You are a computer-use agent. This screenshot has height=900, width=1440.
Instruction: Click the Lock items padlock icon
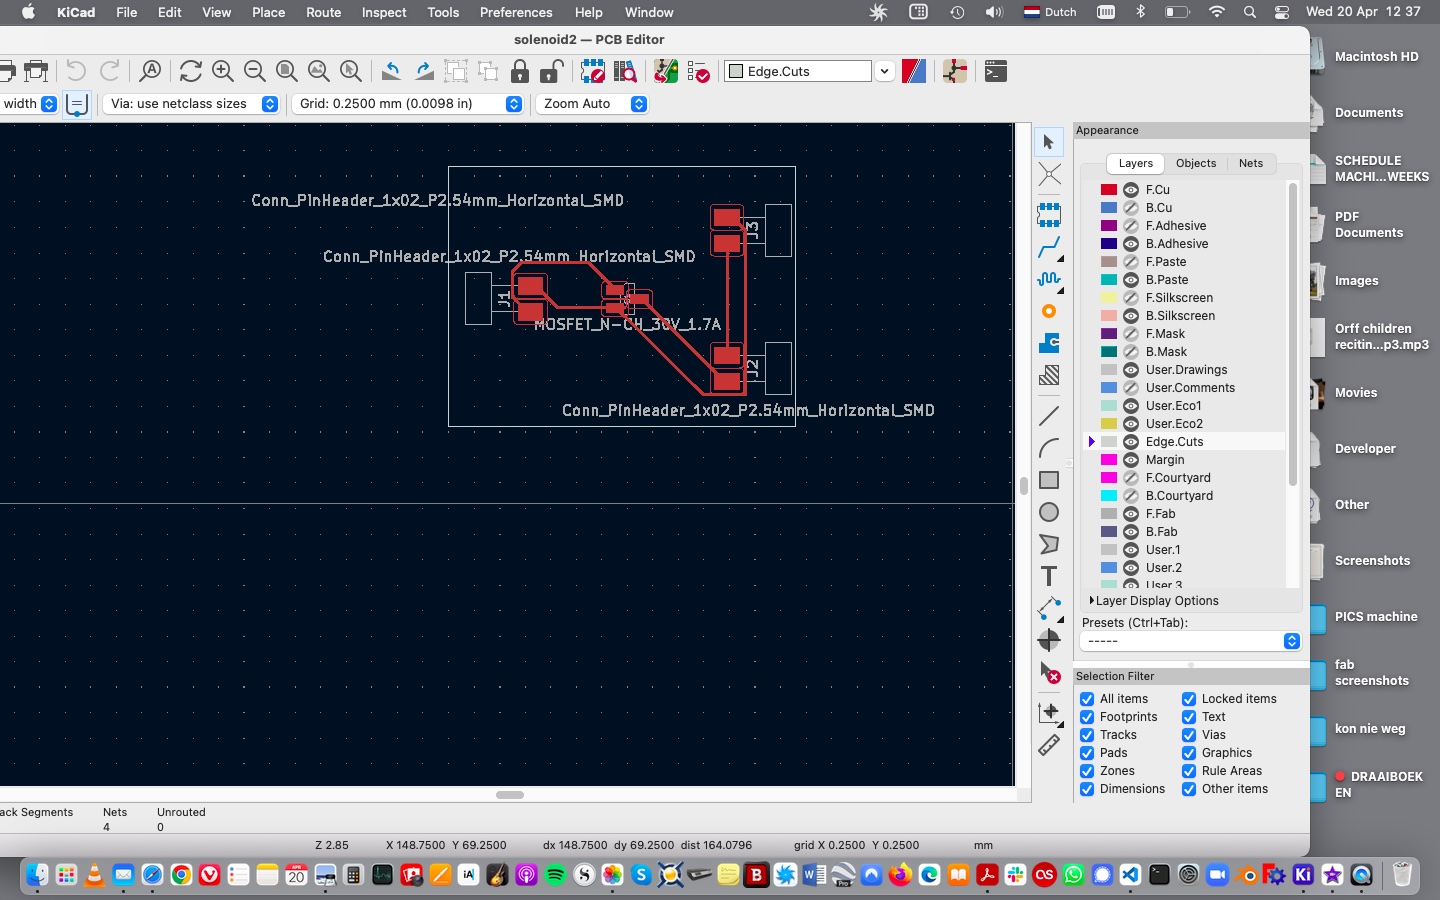520,71
